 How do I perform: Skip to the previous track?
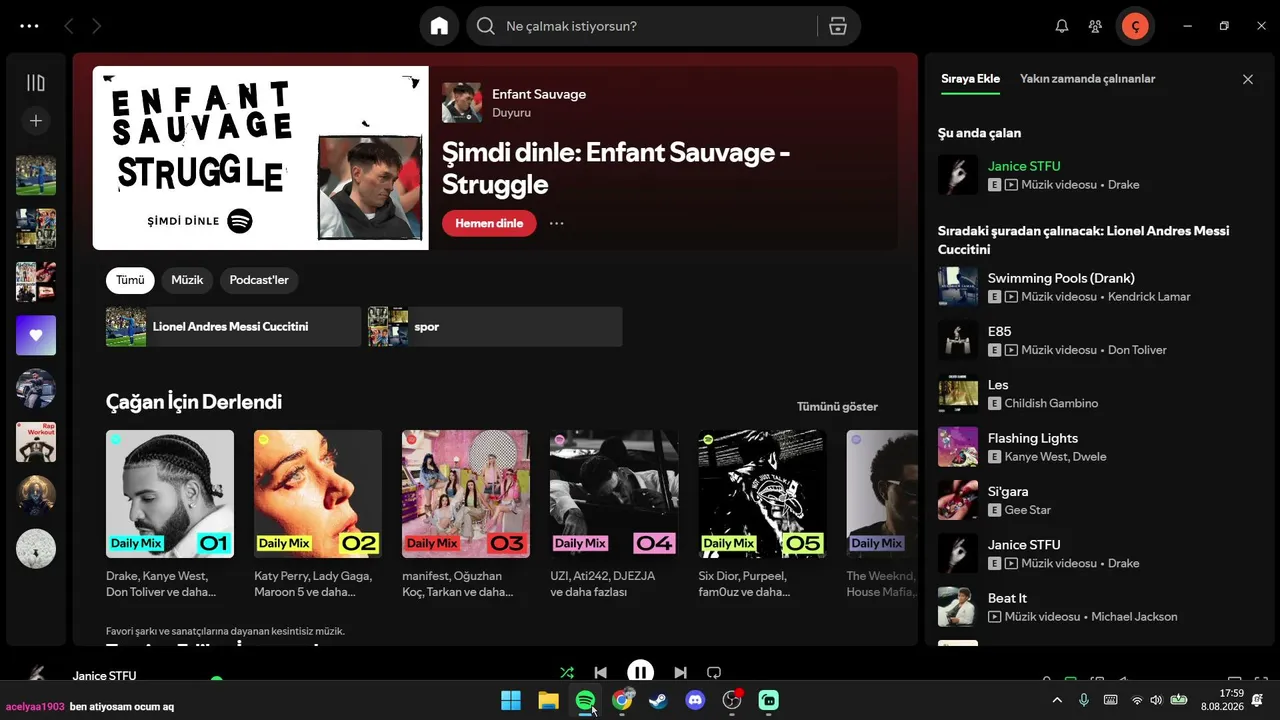point(600,673)
